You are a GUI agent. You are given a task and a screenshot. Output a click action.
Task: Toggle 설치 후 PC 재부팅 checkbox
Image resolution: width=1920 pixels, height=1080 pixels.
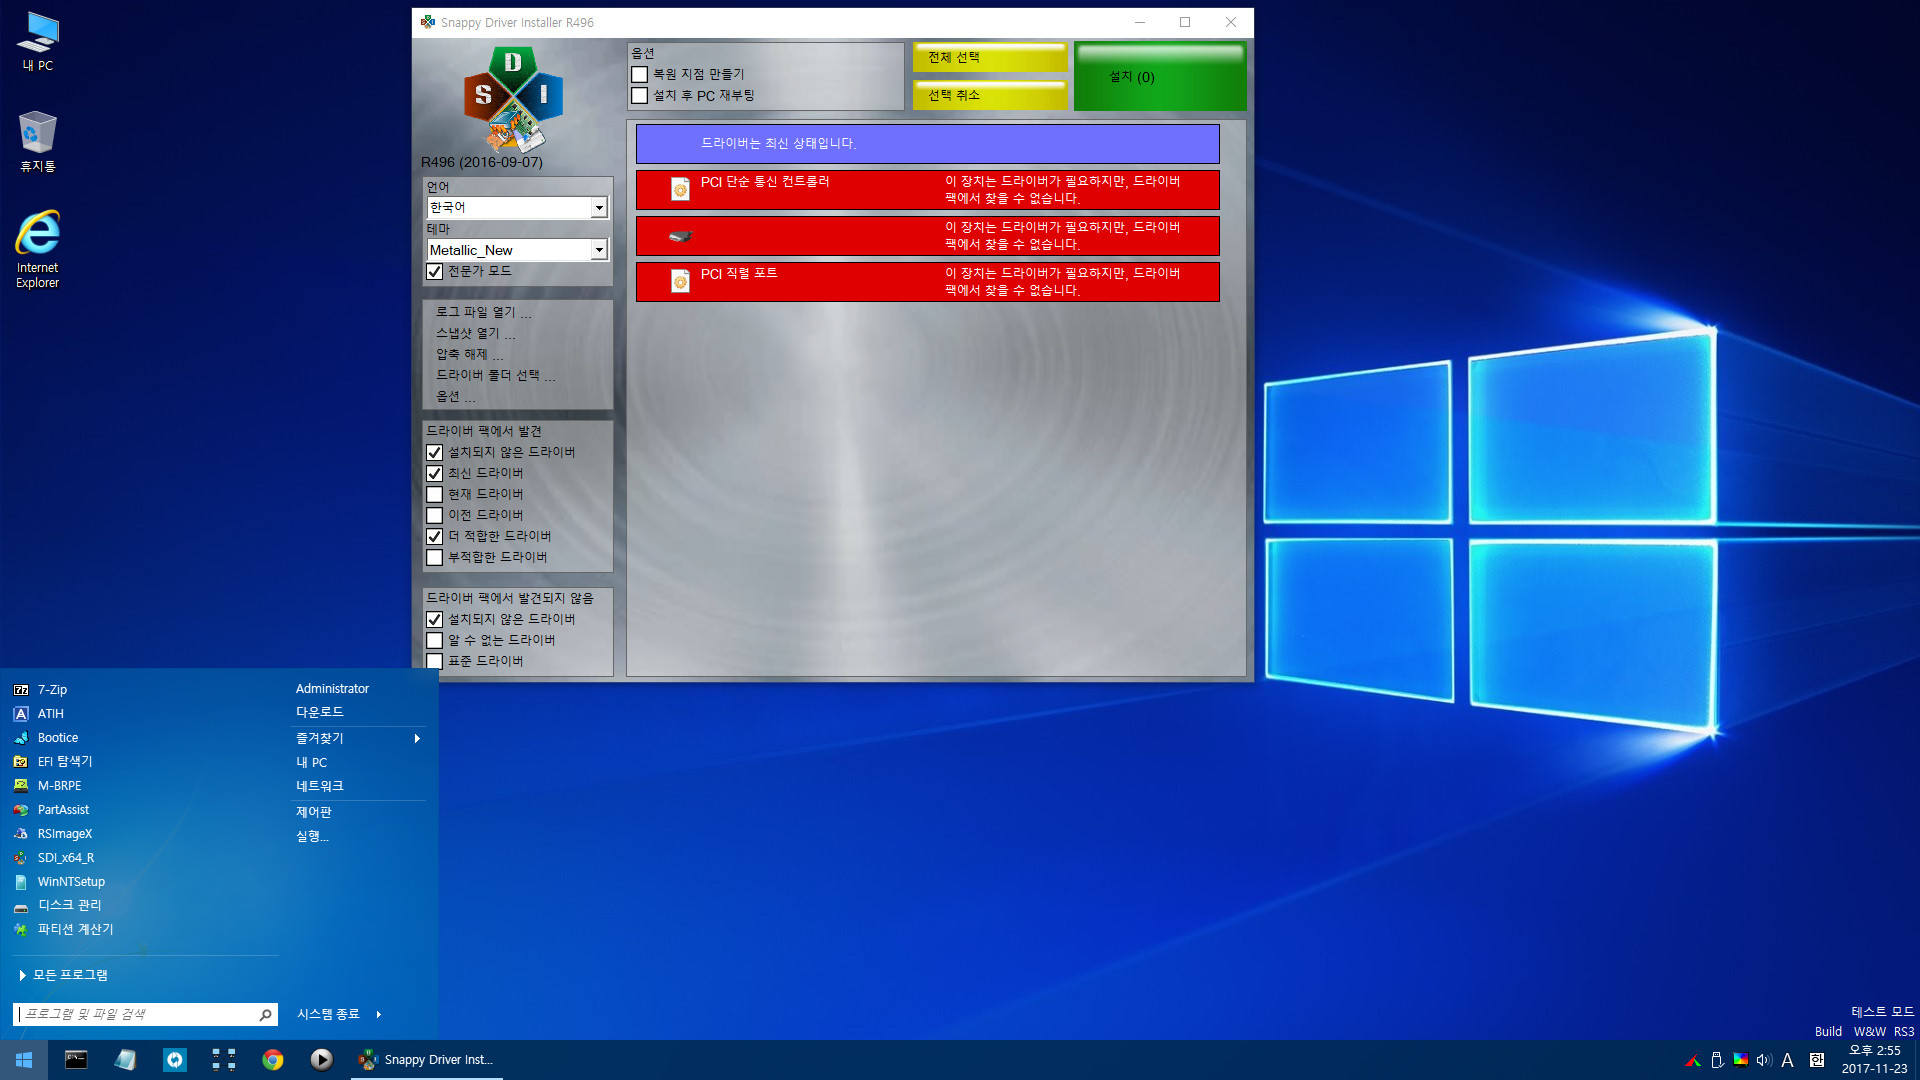(x=640, y=96)
